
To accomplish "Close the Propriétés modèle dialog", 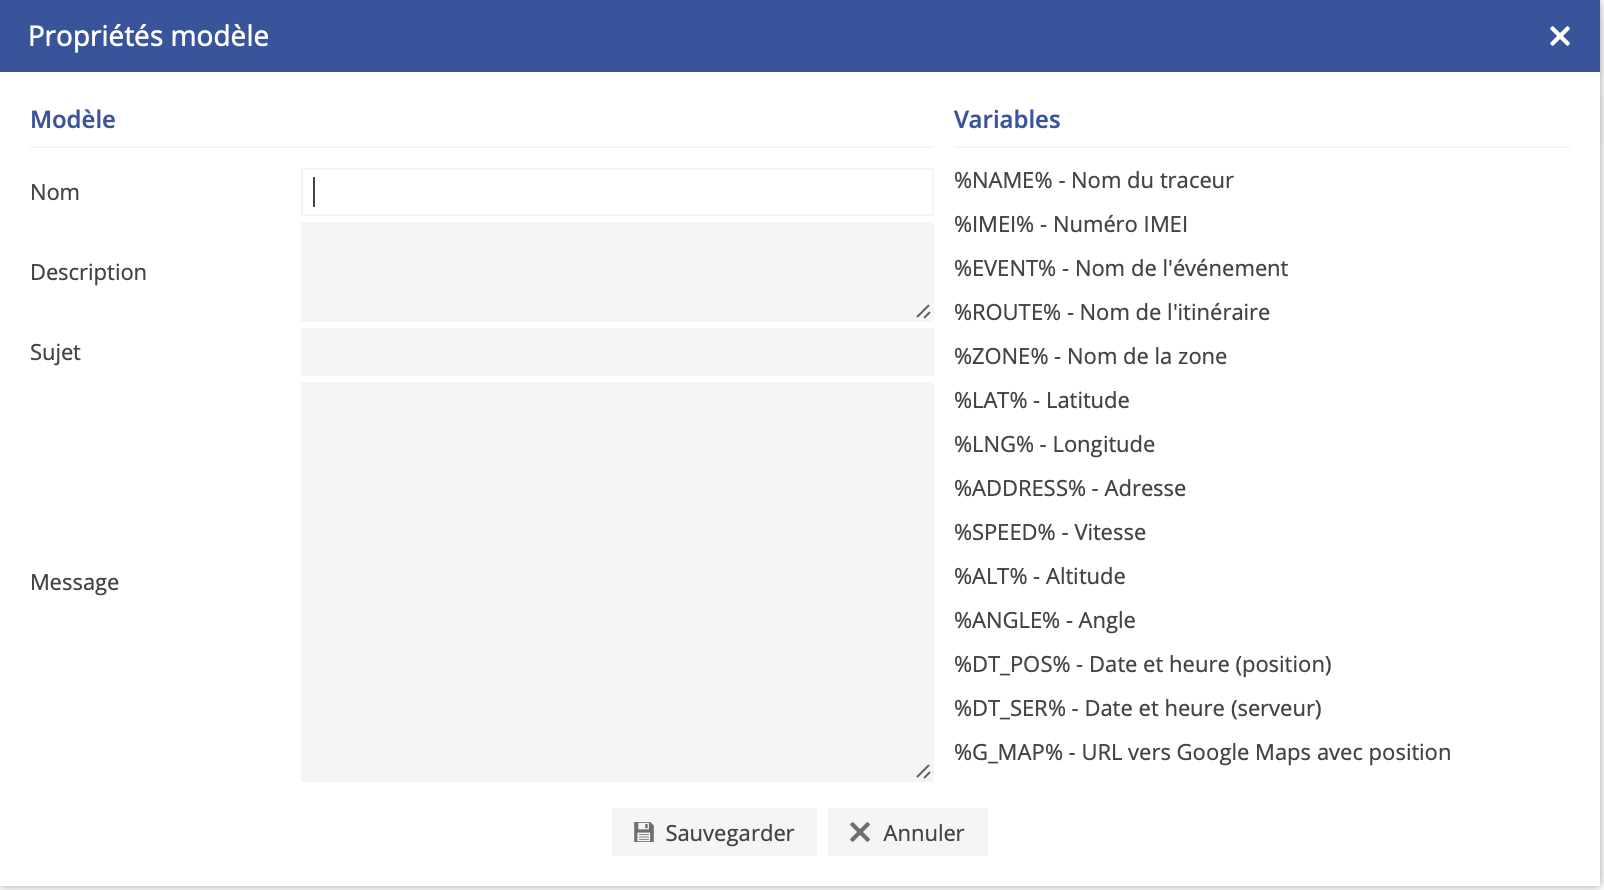I will click(x=1559, y=37).
